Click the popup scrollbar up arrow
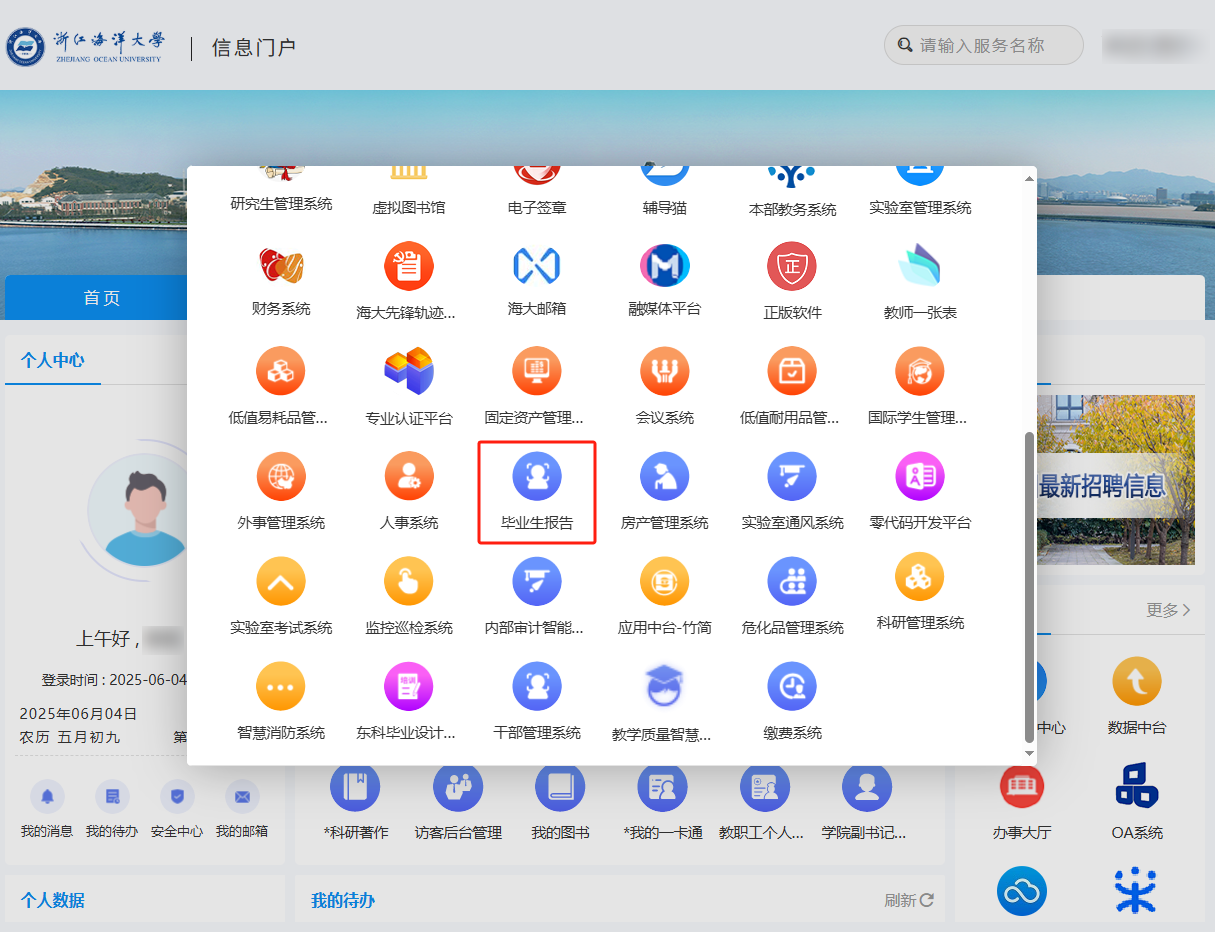Image resolution: width=1215 pixels, height=932 pixels. (1029, 179)
